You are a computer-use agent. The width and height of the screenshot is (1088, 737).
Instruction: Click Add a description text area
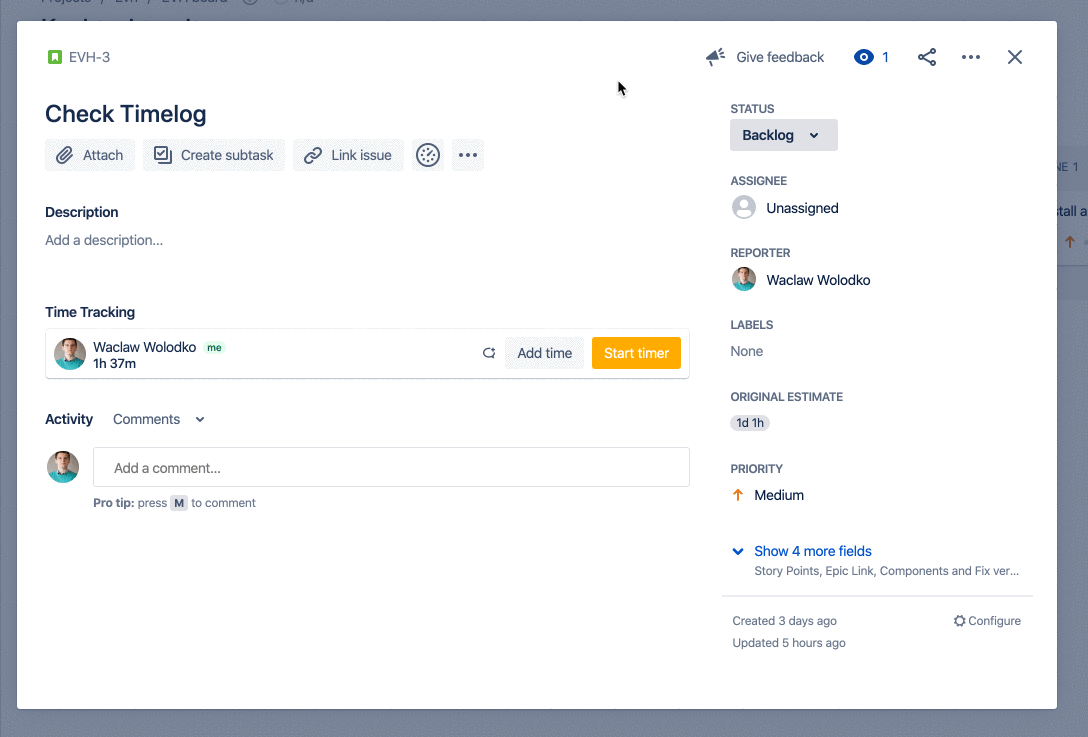(x=104, y=240)
